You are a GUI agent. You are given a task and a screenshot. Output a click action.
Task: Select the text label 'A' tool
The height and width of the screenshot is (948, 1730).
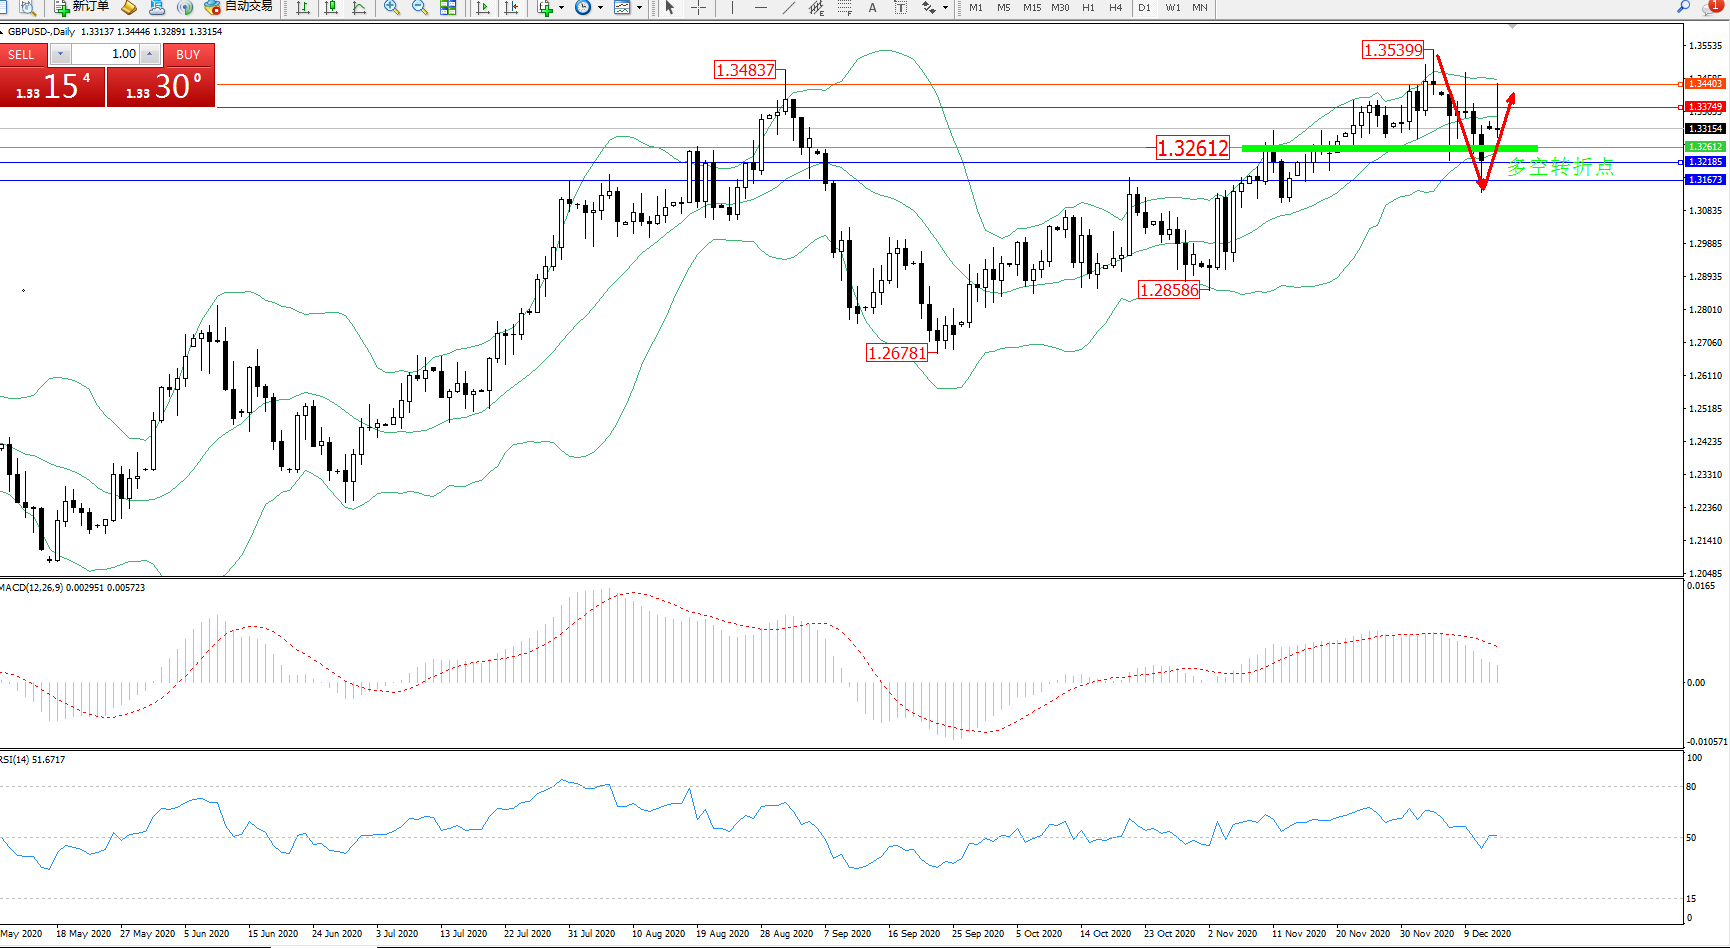[x=872, y=8]
